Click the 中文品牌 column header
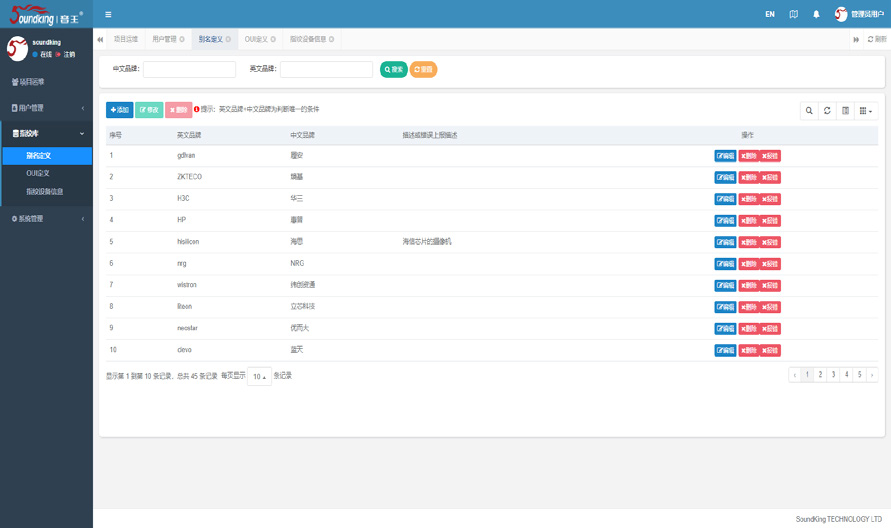Viewport: 891px width, 528px height. [x=302, y=135]
